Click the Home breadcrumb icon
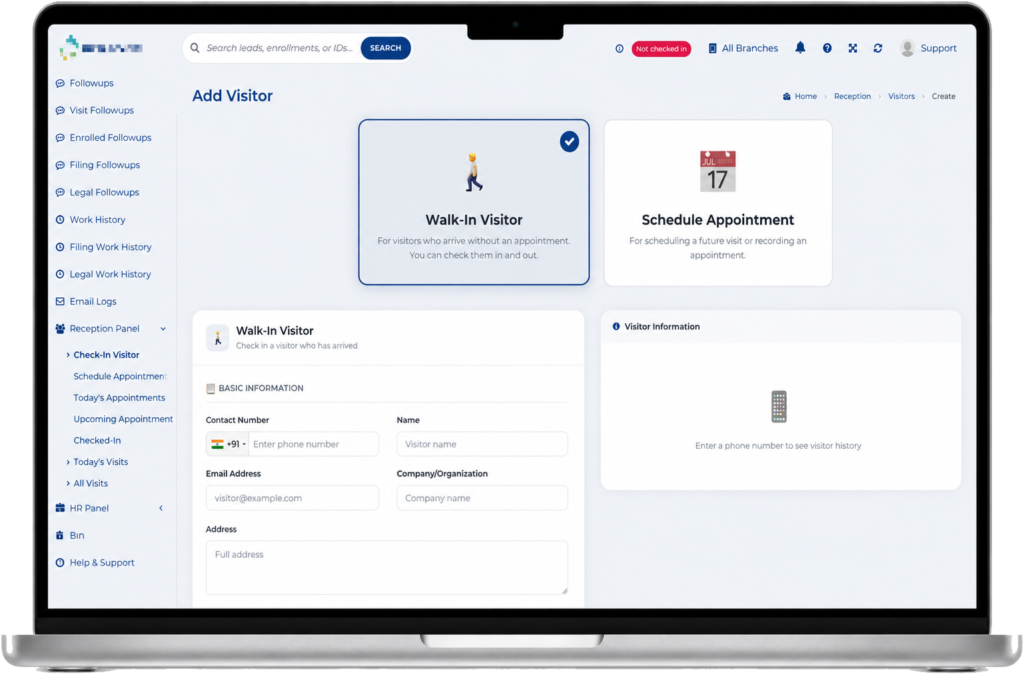Viewport: 1024px width, 682px height. tap(786, 96)
